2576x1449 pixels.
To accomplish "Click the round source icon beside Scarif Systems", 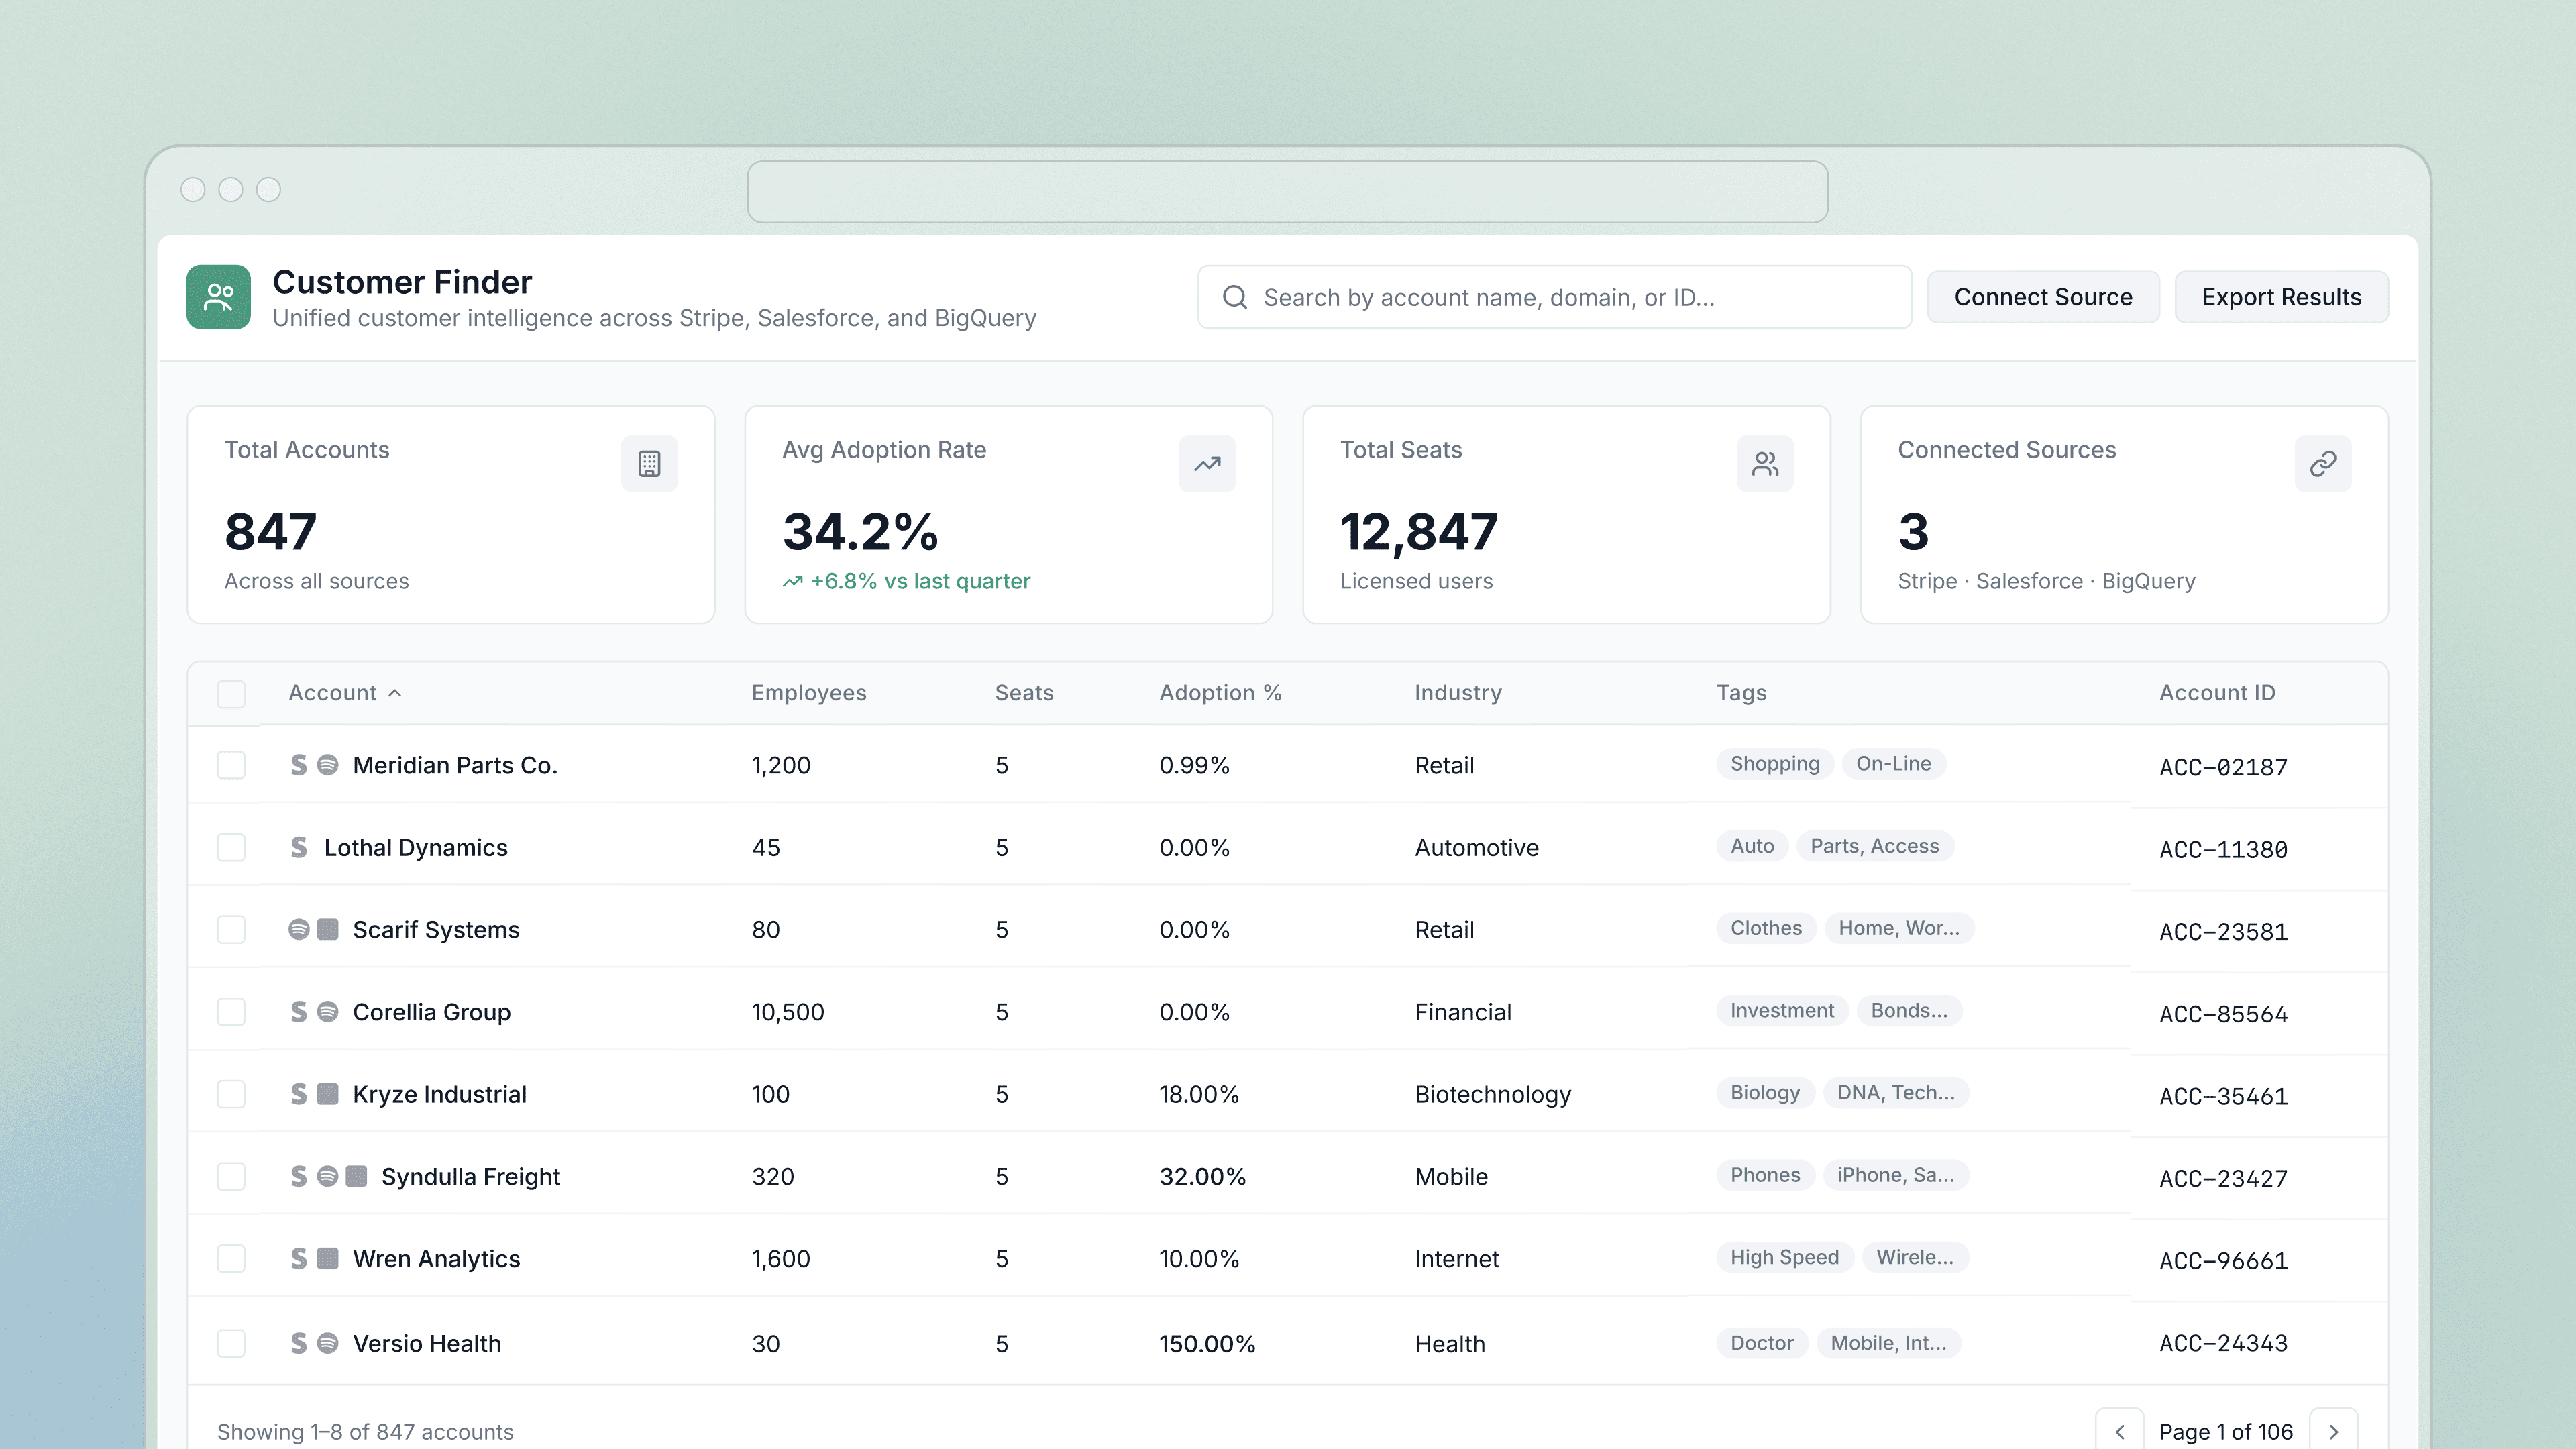I will click(x=299, y=929).
